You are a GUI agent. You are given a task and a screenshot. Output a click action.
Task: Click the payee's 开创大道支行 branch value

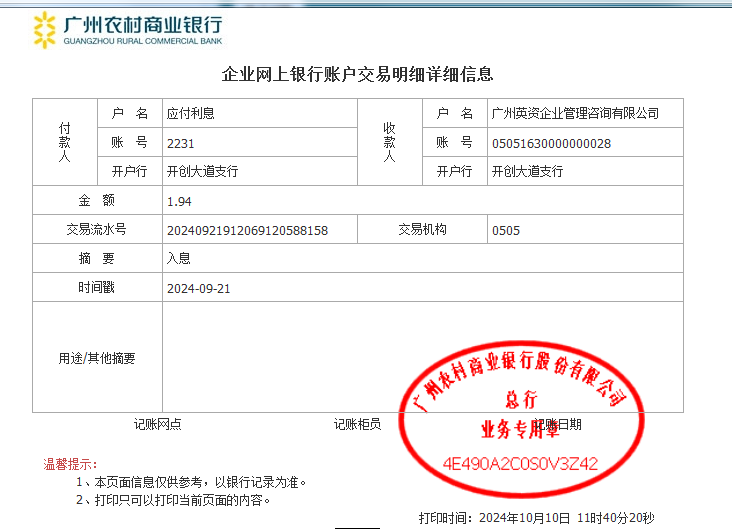click(x=527, y=171)
